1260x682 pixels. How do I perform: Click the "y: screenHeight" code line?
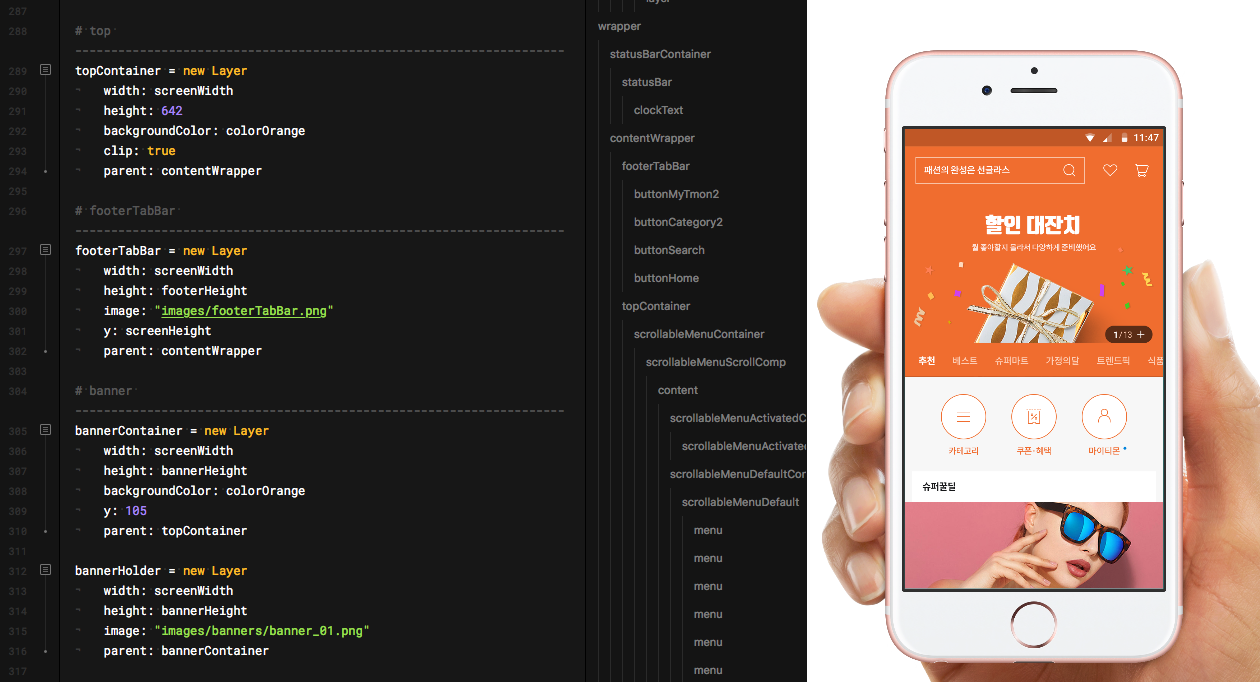pos(157,331)
